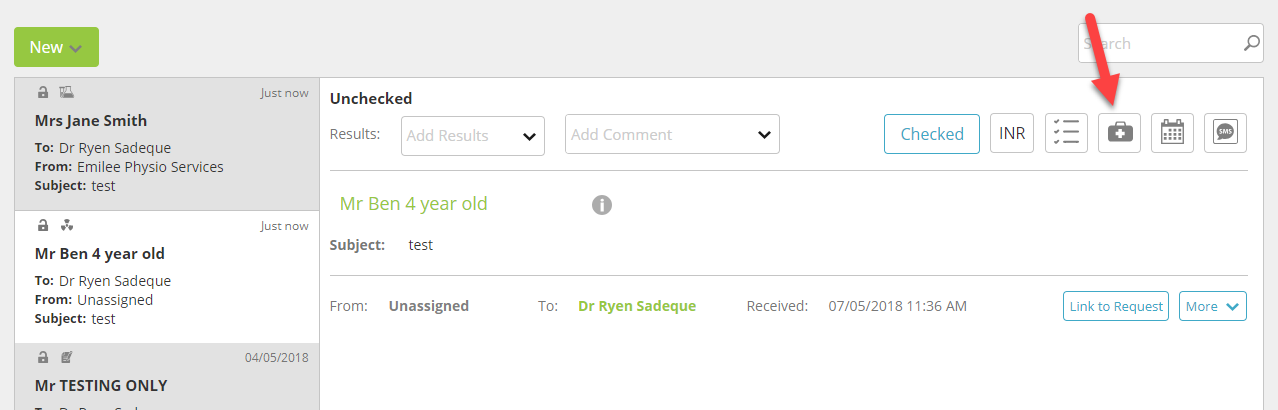Click the SMS message icon button
Screen dimensions: 1278x410
click(1225, 133)
